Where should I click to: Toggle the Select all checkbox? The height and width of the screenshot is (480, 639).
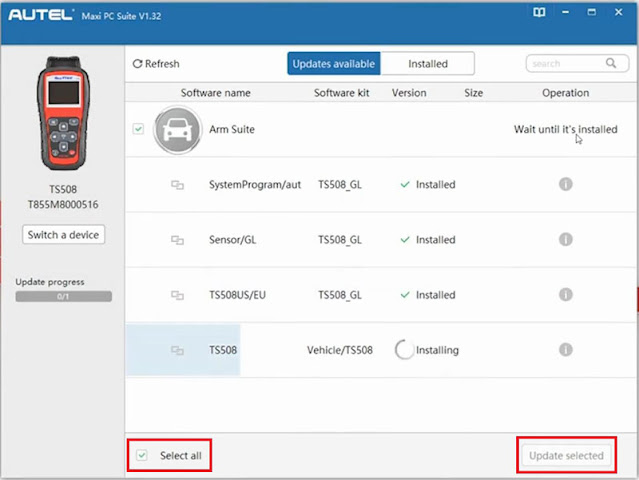click(142, 455)
